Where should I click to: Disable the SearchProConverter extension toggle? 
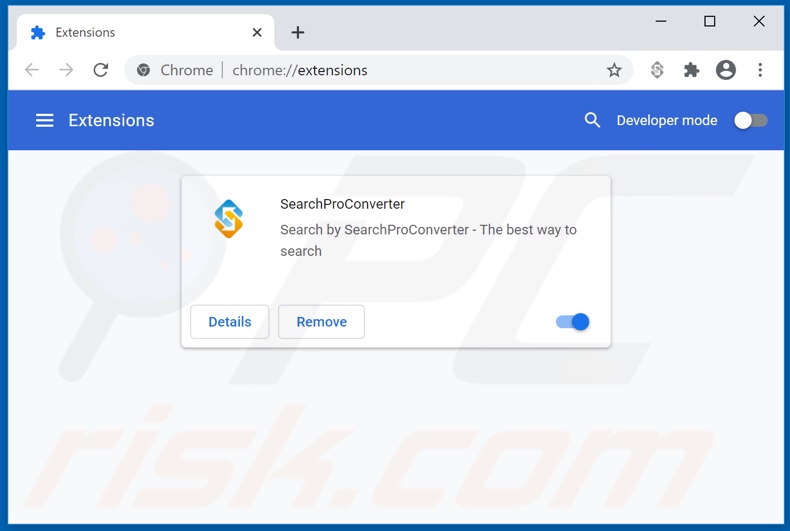[572, 321]
